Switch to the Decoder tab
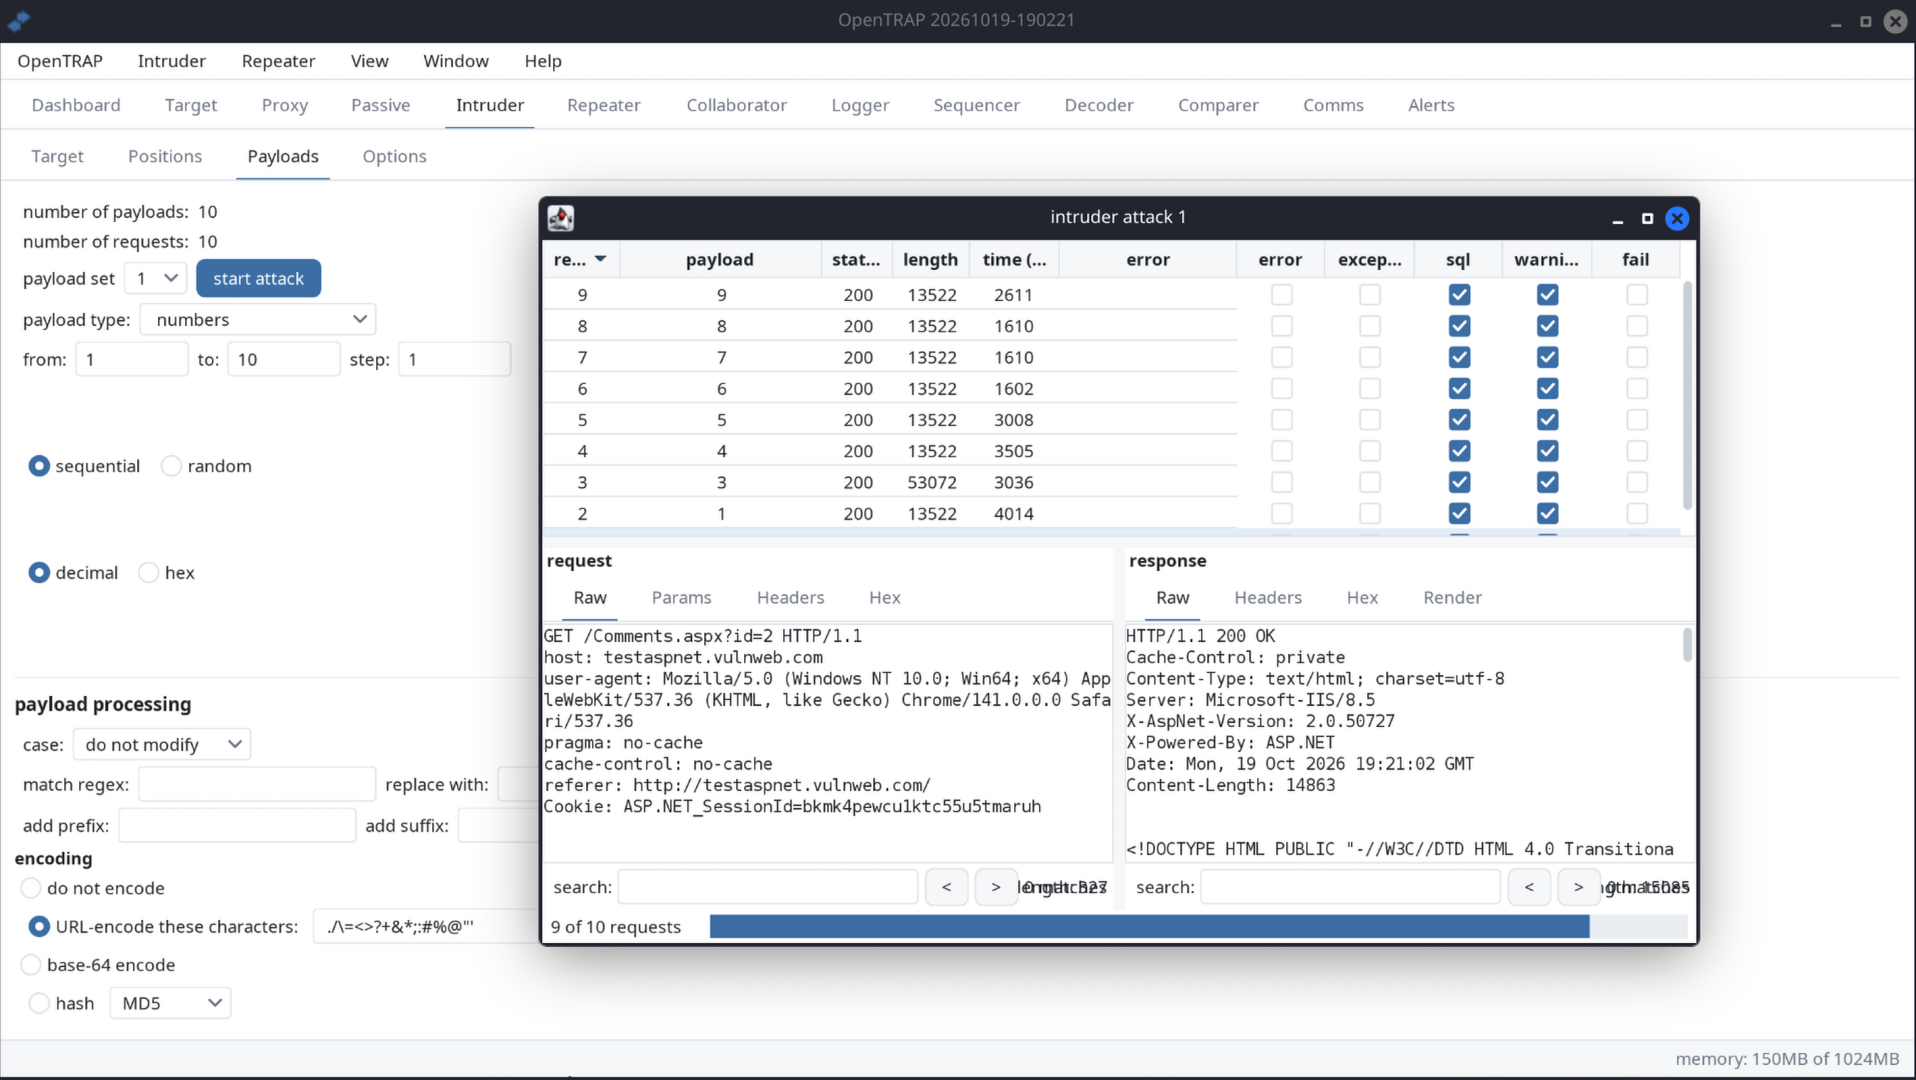The width and height of the screenshot is (1916, 1080). pyautogui.click(x=1099, y=105)
